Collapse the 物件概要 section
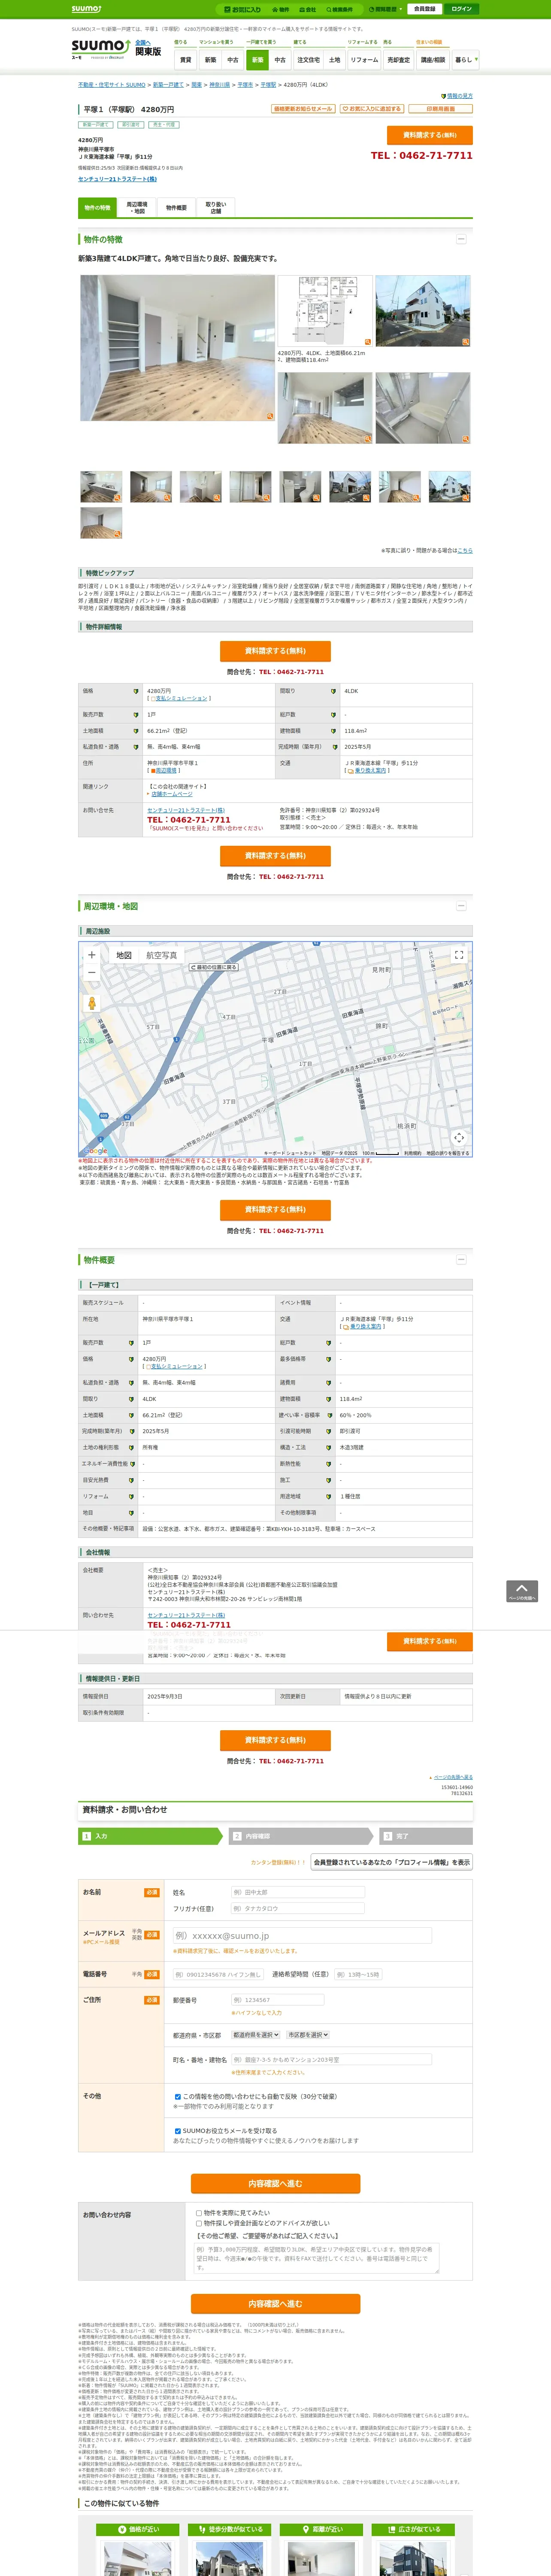The width and height of the screenshot is (551, 2576). [x=461, y=1260]
